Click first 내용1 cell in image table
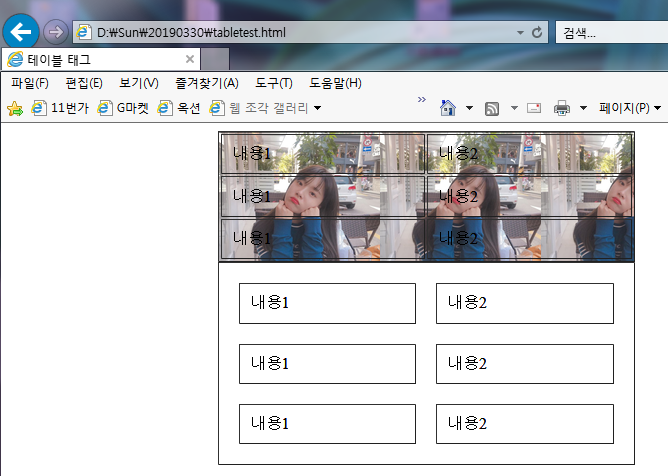Screen dimensions: 668x476 click(323, 154)
